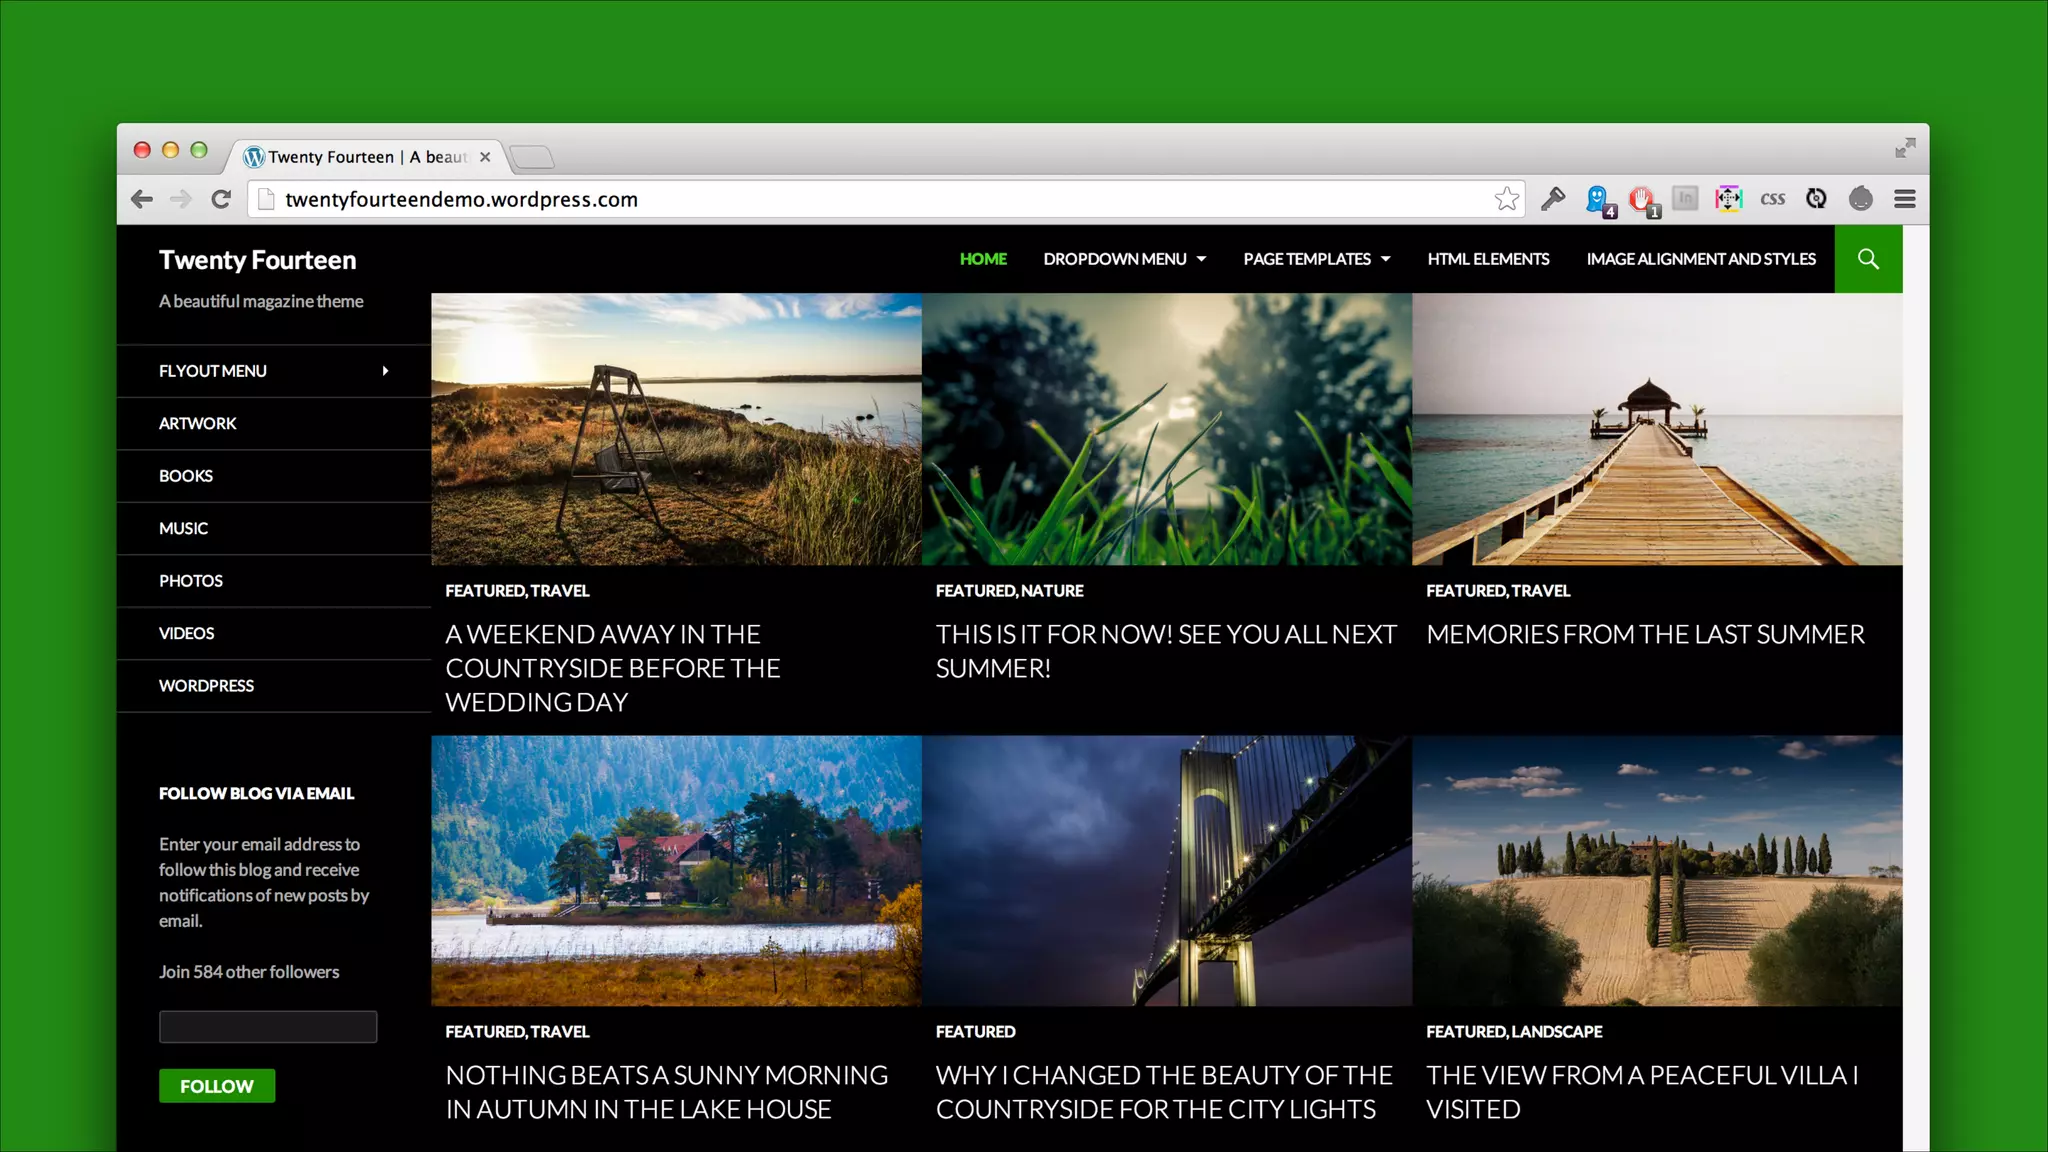Click the window resizer extension icon
The height and width of the screenshot is (1152, 2048).
[x=1728, y=199]
